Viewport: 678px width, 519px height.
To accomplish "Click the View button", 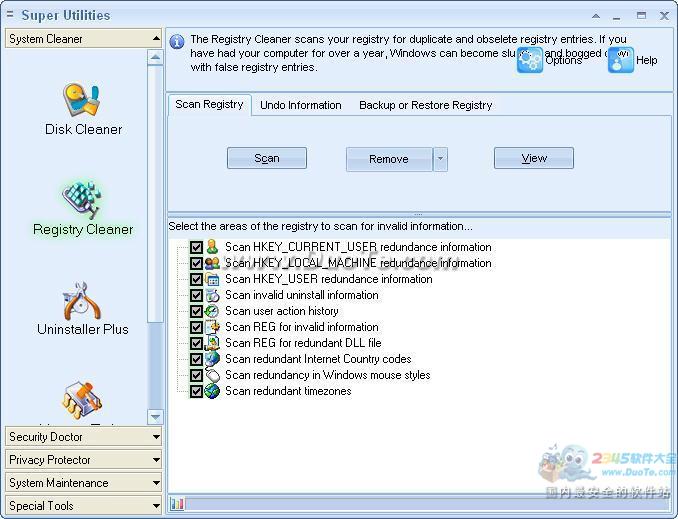I will point(534,158).
